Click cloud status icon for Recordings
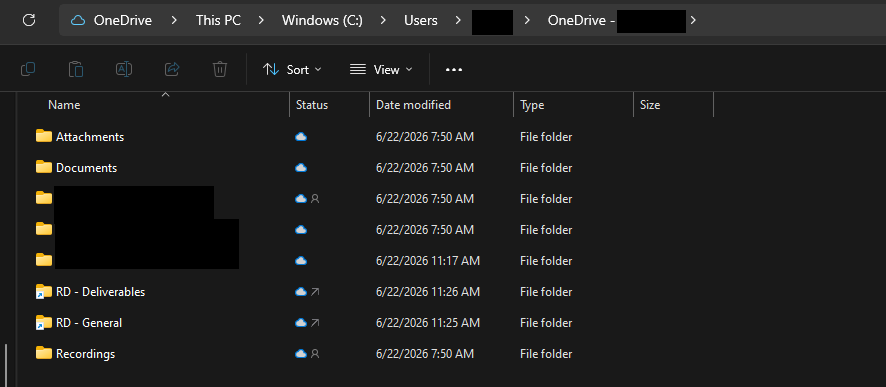 coord(301,354)
